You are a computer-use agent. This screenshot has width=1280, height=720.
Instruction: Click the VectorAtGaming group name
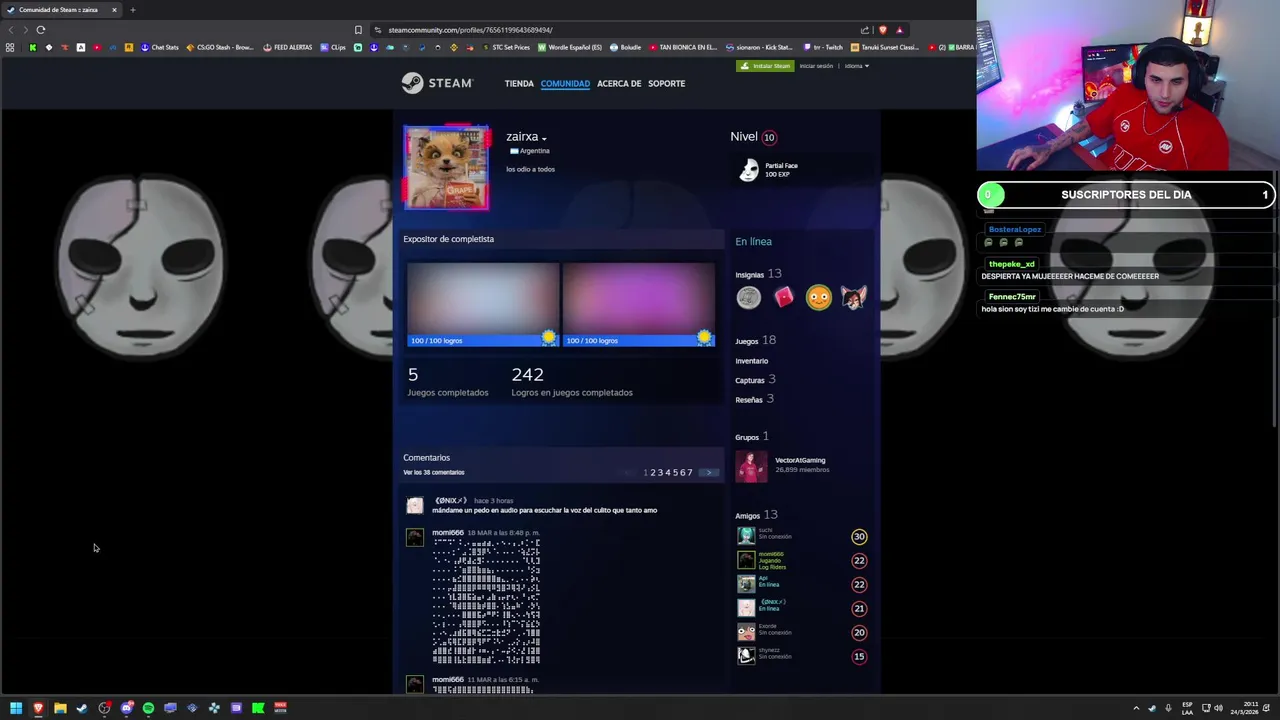click(800, 460)
